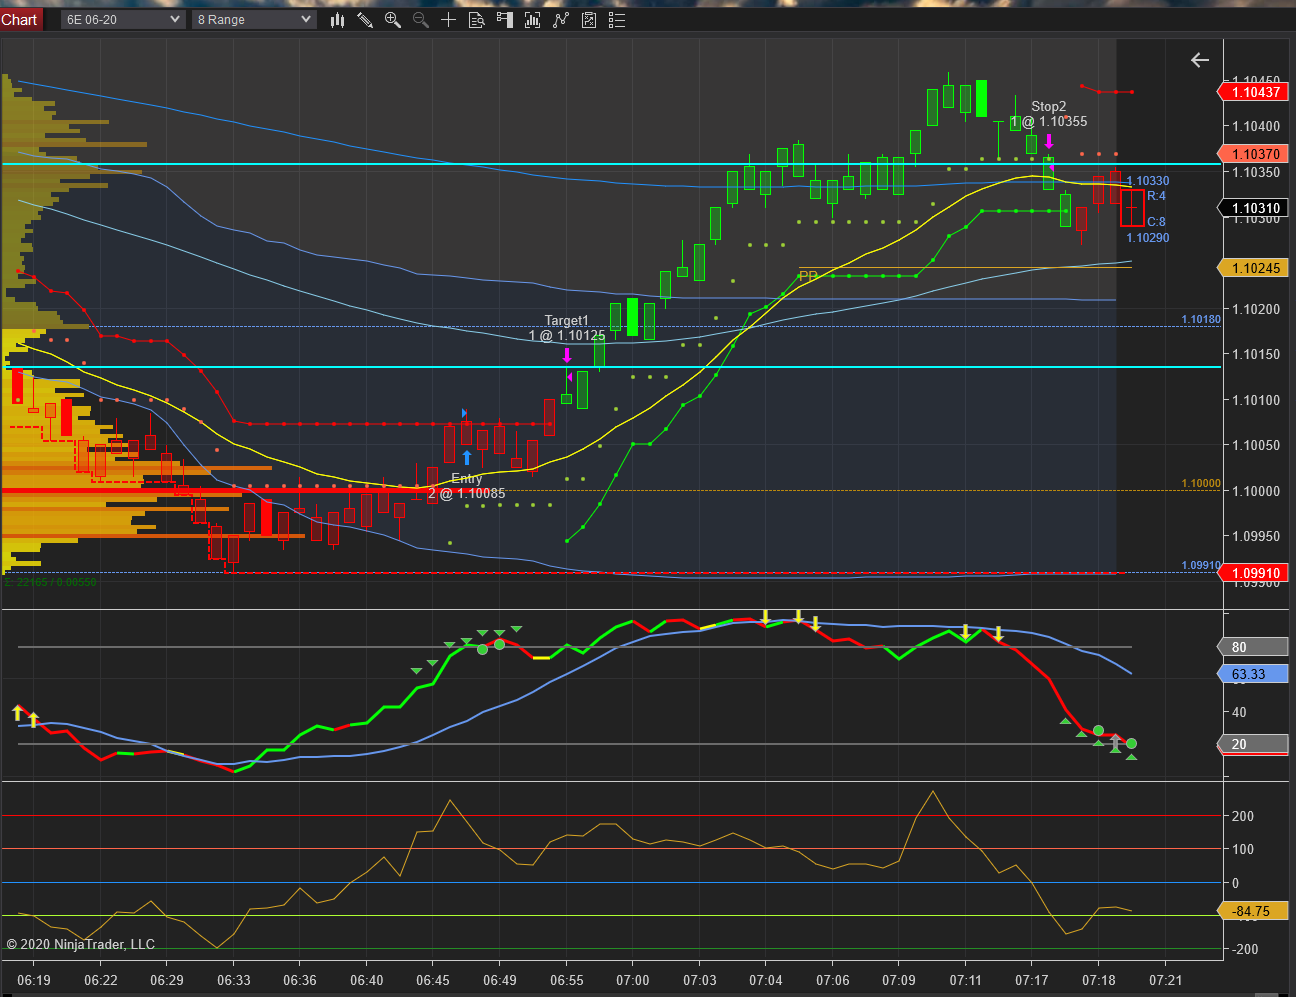Viewport: 1296px width, 997px height.
Task: Click the 1.10400 price axis label
Action: click(1256, 126)
